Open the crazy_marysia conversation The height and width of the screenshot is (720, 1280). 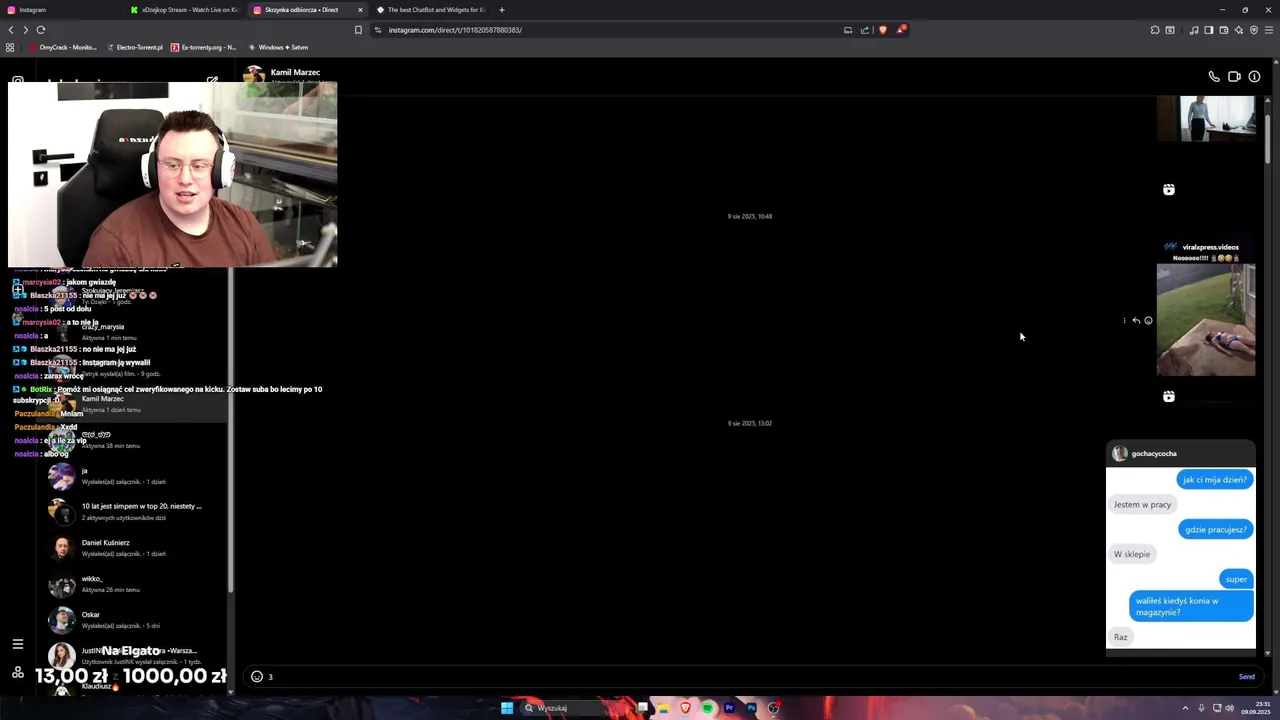pos(130,332)
